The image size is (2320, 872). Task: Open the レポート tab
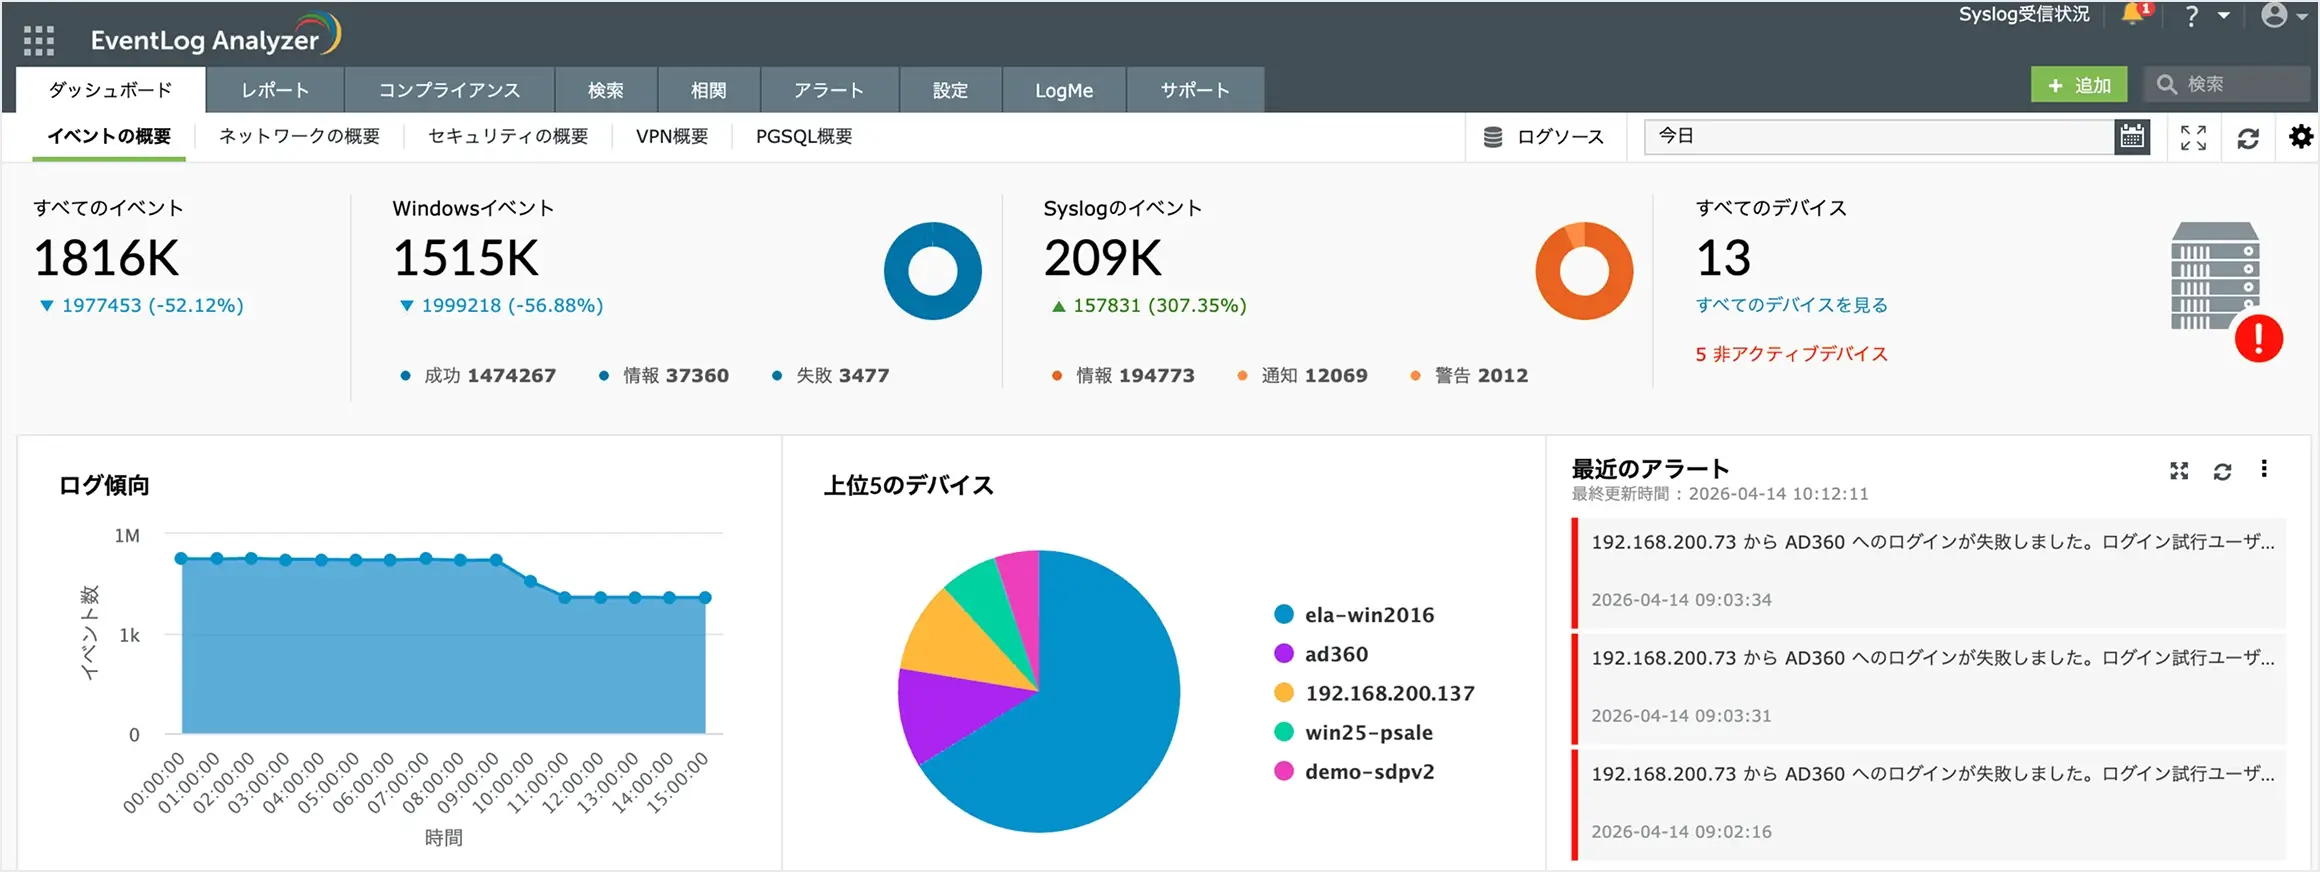pos(275,90)
